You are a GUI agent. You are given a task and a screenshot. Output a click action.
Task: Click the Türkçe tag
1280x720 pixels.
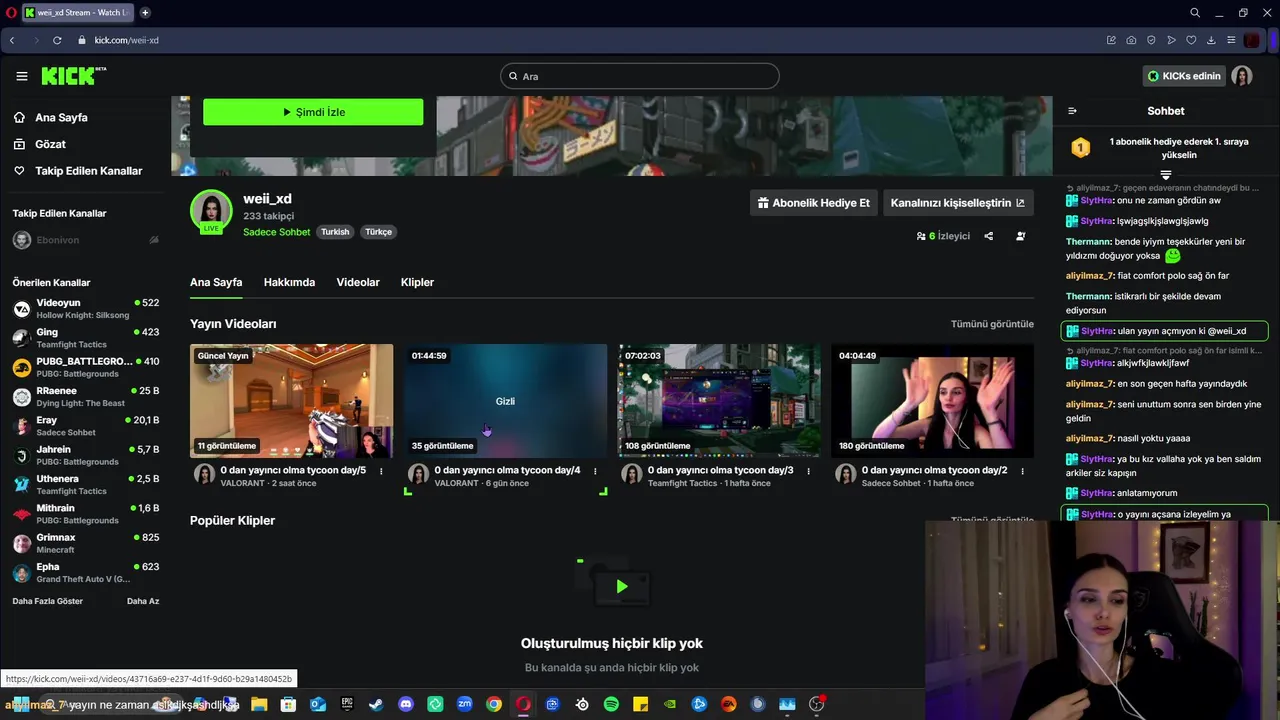[378, 232]
